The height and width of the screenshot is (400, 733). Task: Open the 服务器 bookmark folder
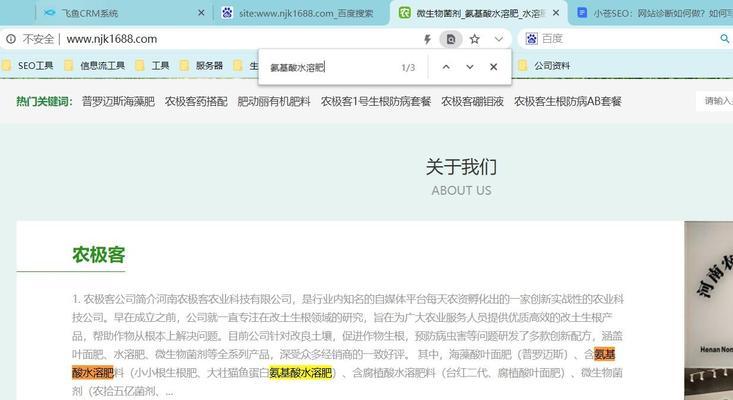[x=202, y=66]
